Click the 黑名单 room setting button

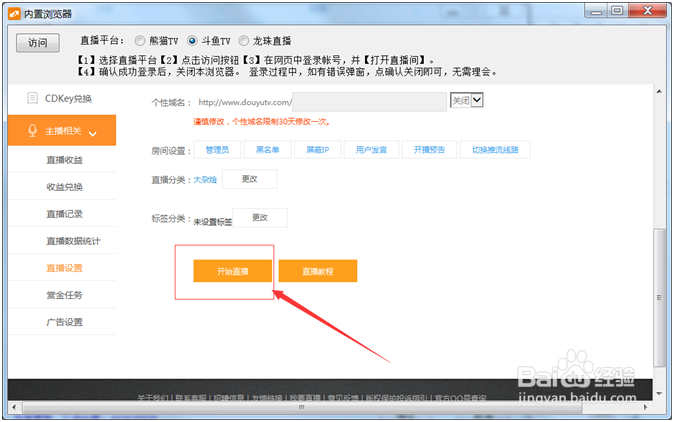pos(267,150)
